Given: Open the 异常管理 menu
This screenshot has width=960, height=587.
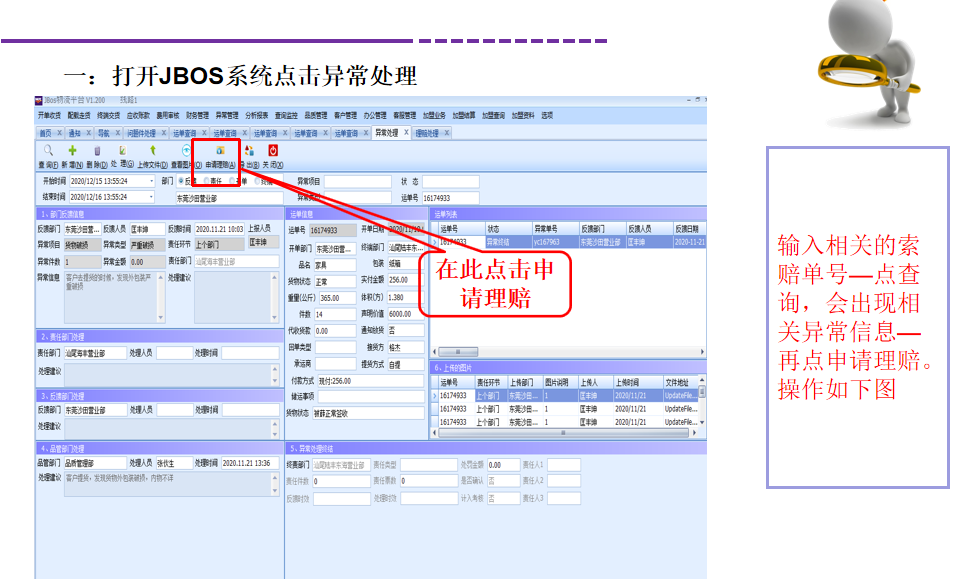Looking at the screenshot, I should tap(227, 116).
